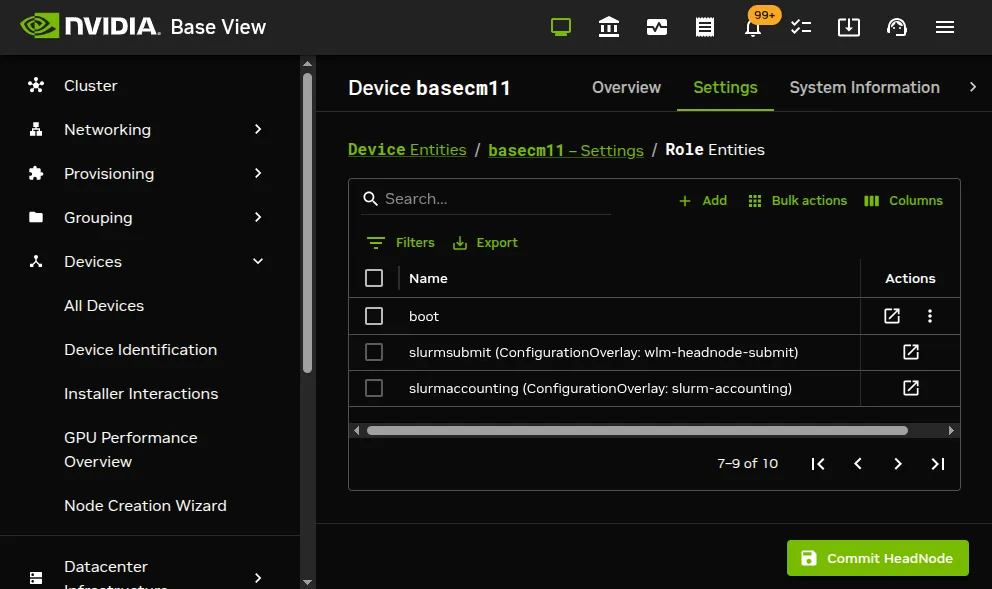Check the boot row checkbox
This screenshot has height=589, width=992.
(x=374, y=316)
